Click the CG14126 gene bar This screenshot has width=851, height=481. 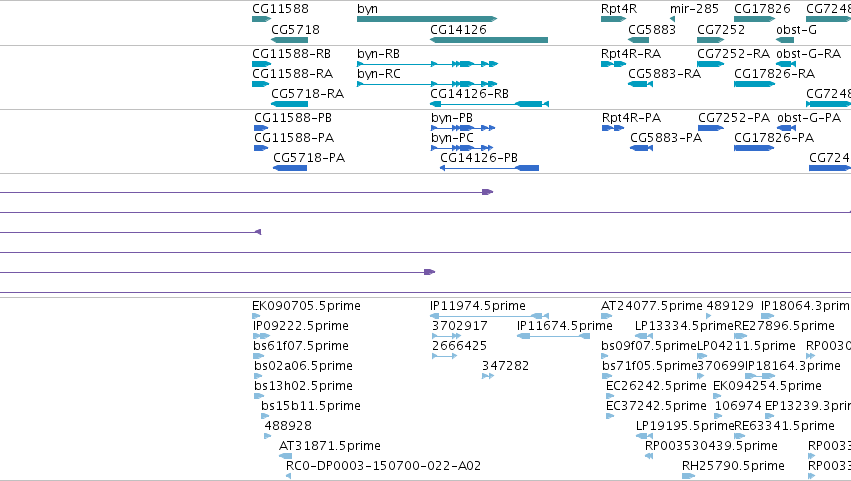tap(489, 40)
